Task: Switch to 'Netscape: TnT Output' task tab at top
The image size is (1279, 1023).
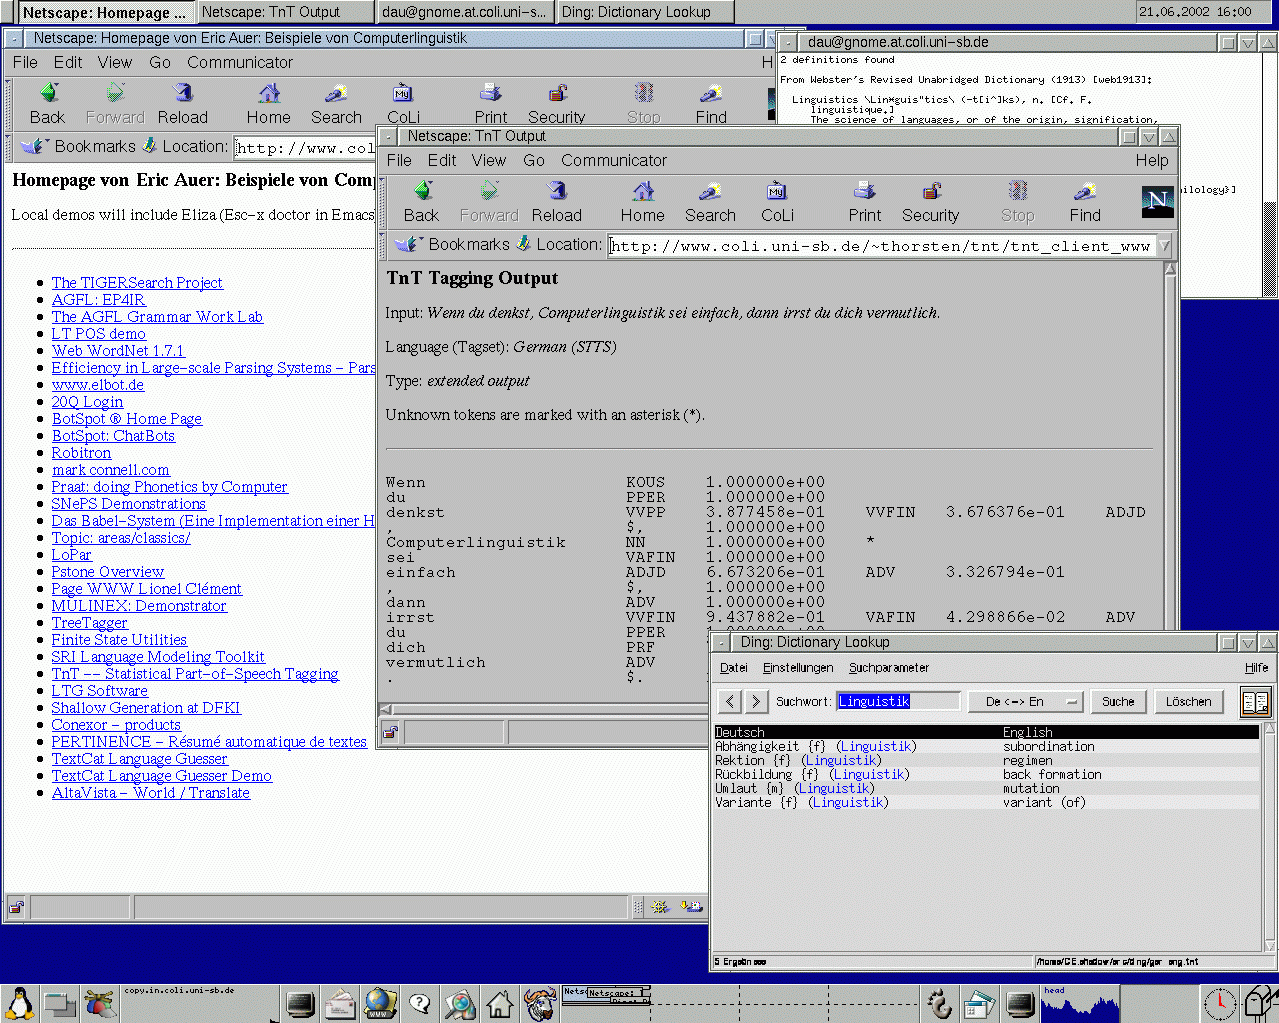Action: pyautogui.click(x=285, y=12)
